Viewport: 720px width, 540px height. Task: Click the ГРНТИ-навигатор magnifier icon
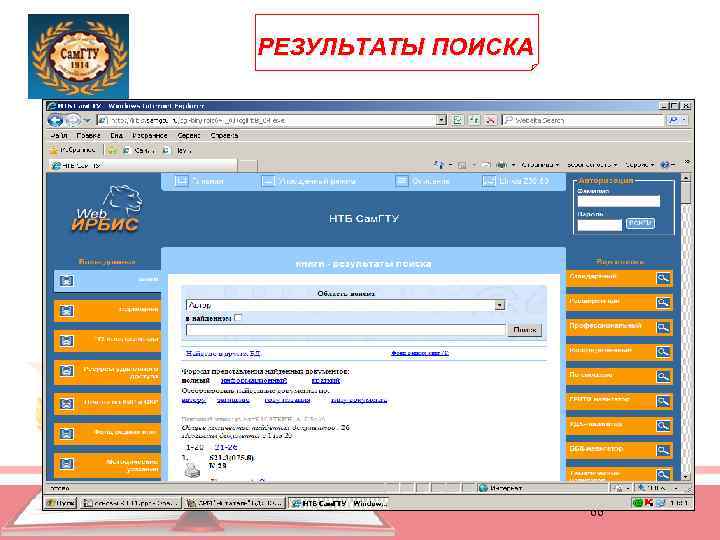point(663,401)
